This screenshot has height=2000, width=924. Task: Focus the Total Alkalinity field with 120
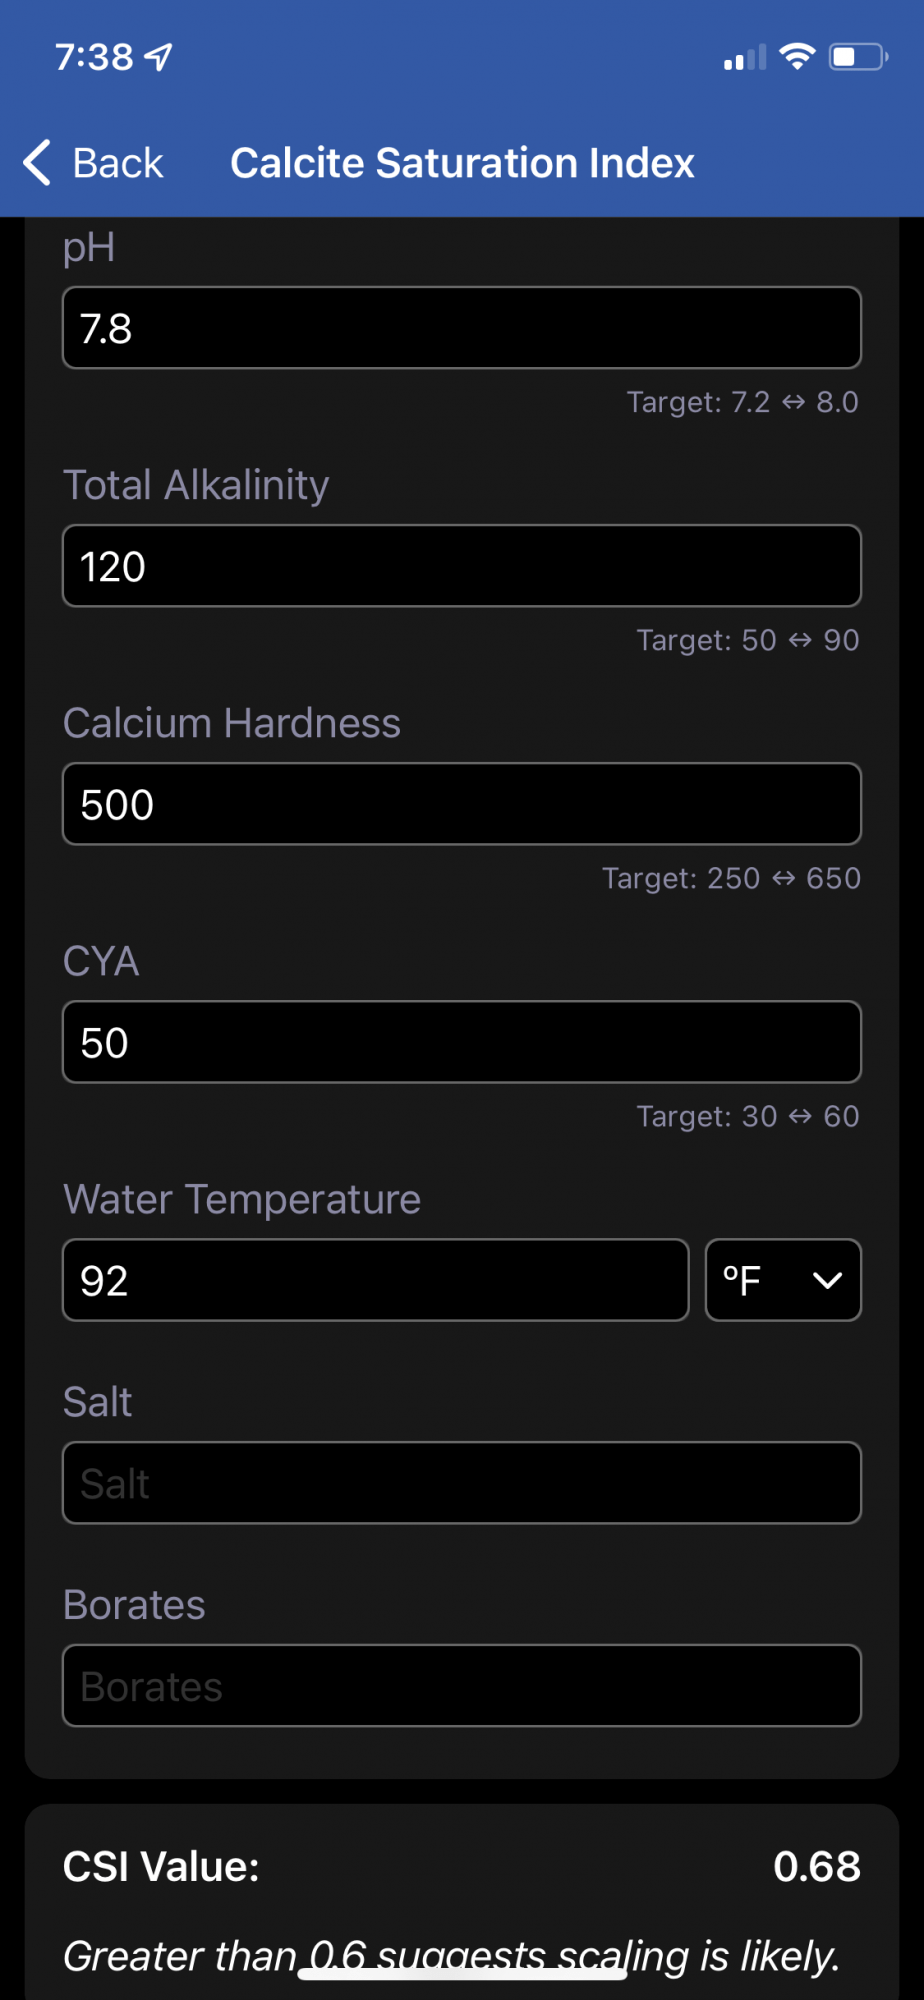point(462,566)
